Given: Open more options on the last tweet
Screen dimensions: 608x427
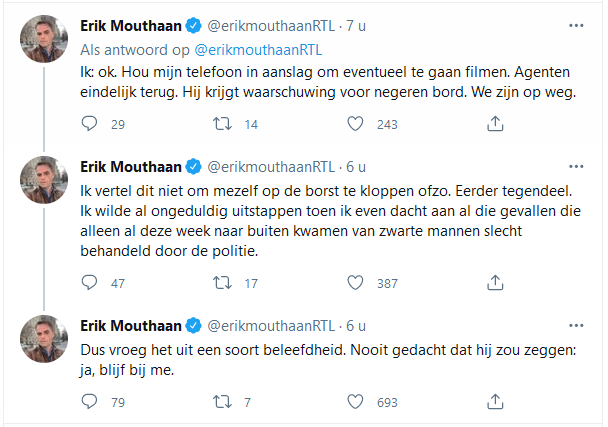Looking at the screenshot, I should click(576, 325).
